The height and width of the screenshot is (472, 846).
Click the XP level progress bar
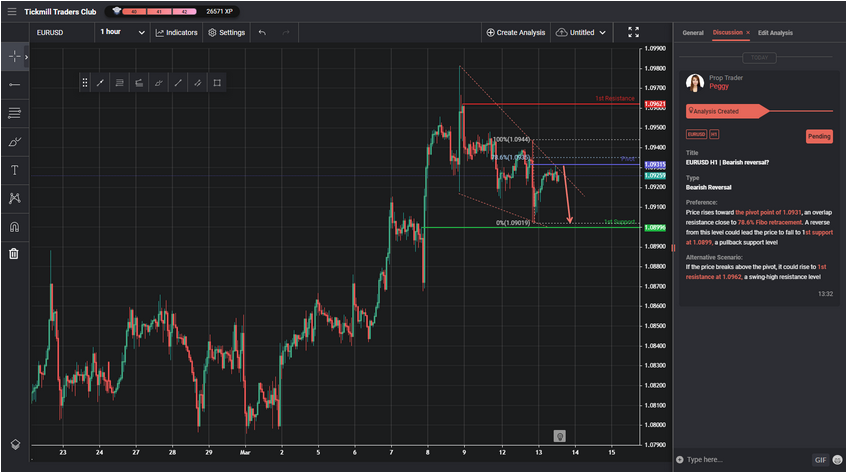click(x=160, y=11)
